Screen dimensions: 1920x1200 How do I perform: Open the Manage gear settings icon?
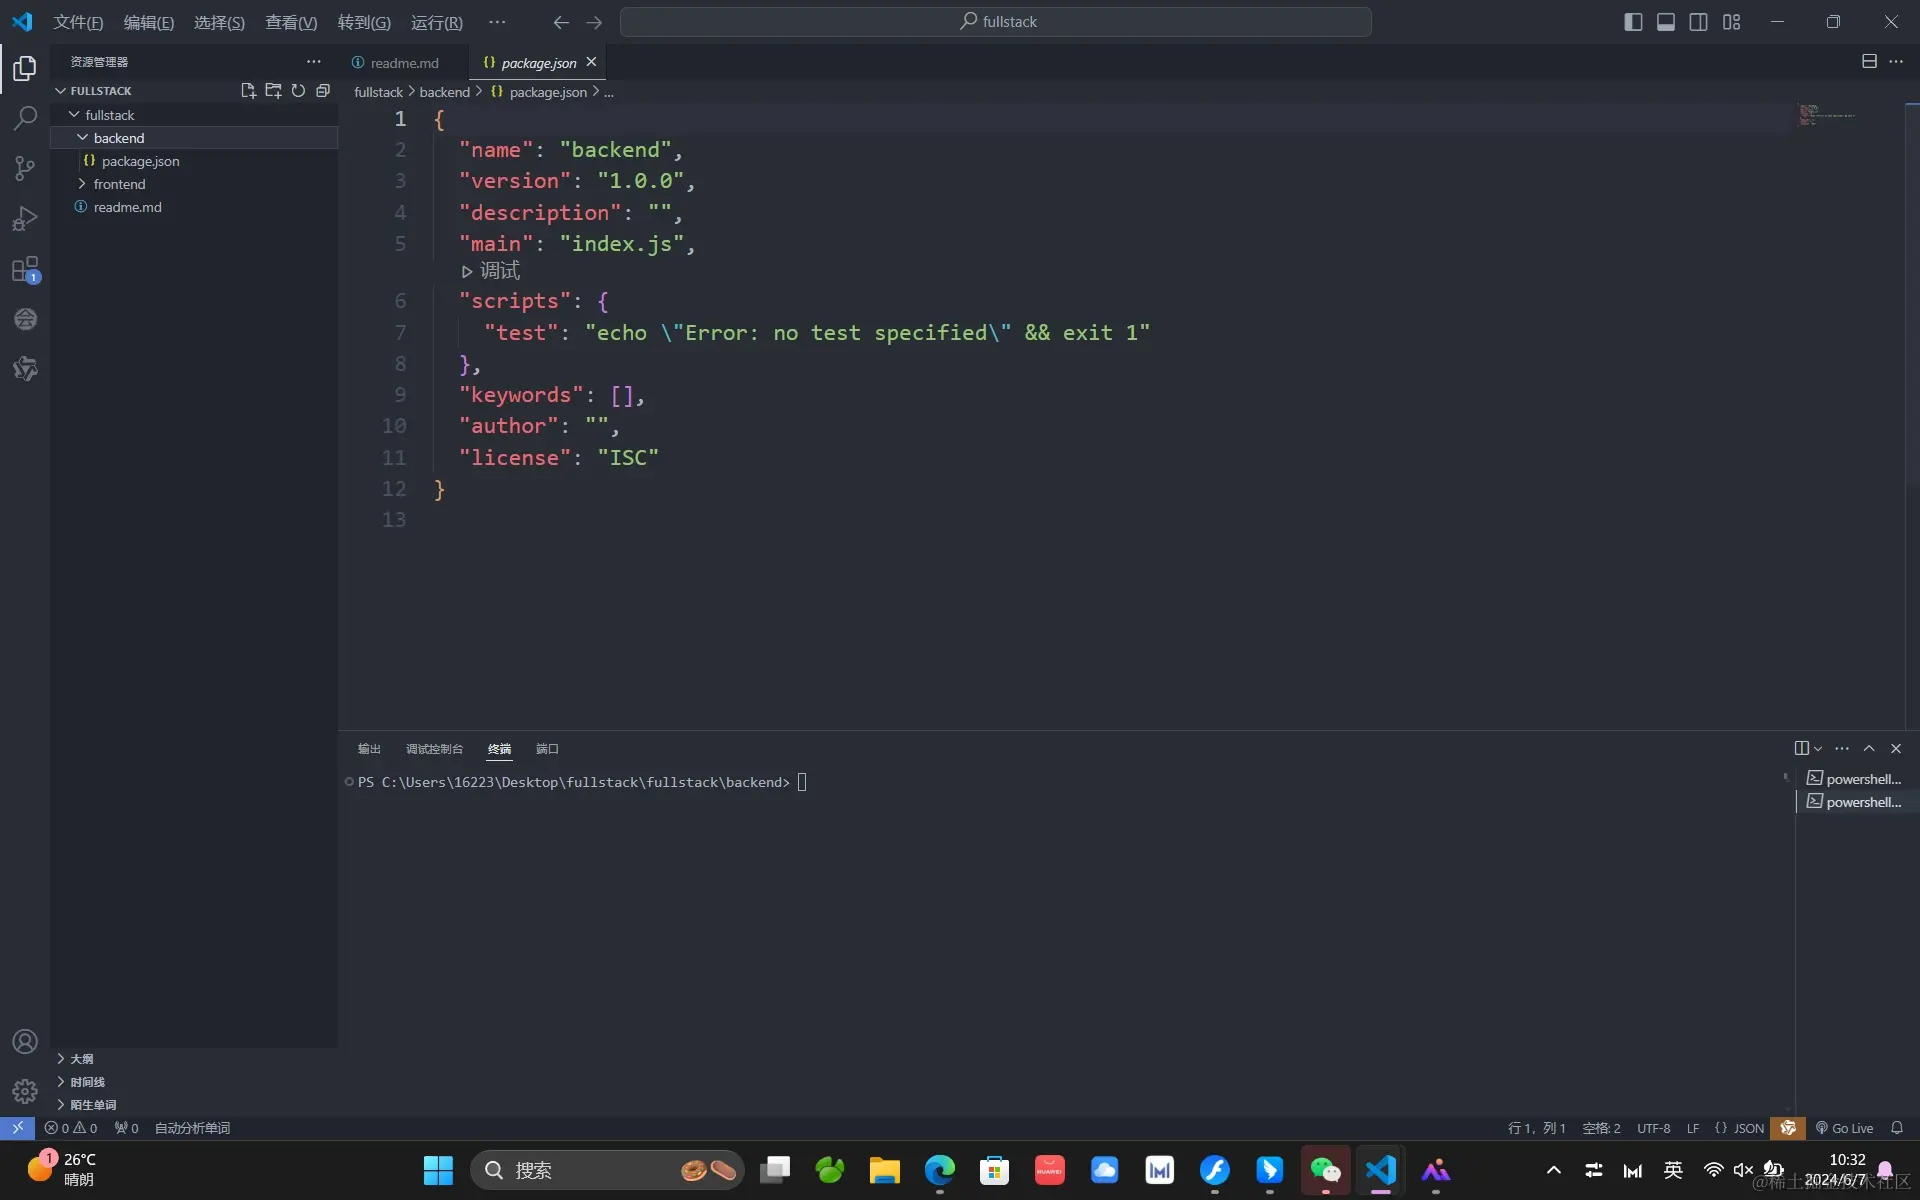(x=25, y=1091)
